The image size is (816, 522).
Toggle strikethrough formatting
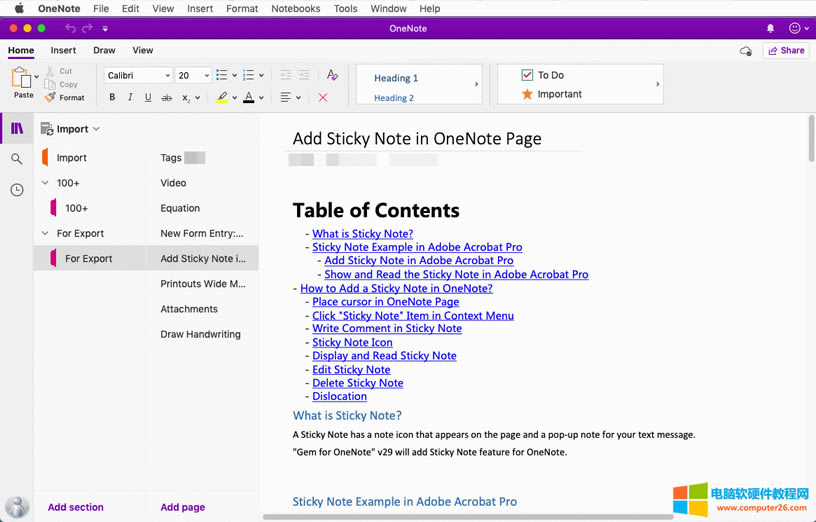point(167,98)
